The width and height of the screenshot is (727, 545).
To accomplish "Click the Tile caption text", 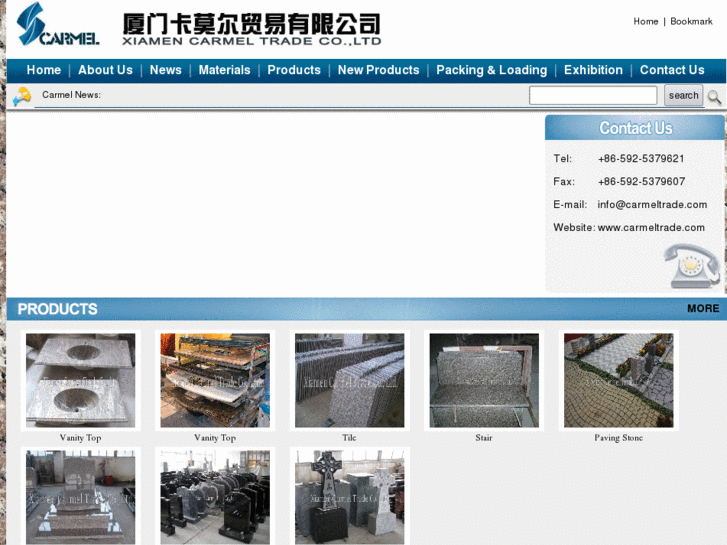I will tap(349, 438).
